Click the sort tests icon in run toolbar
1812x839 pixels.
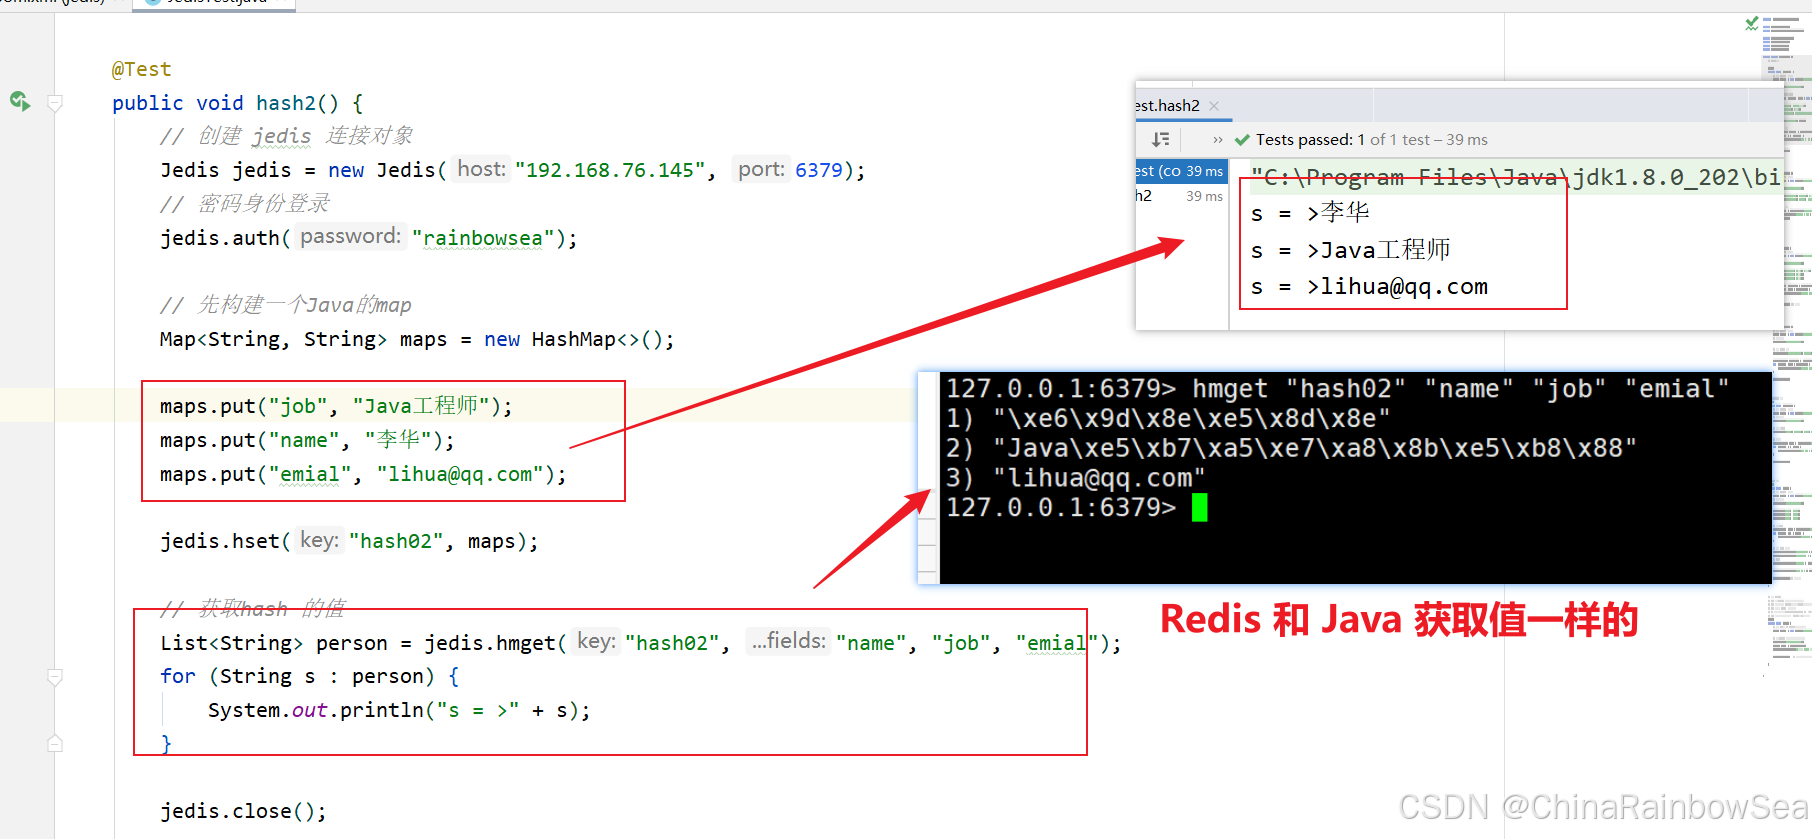tap(1161, 140)
